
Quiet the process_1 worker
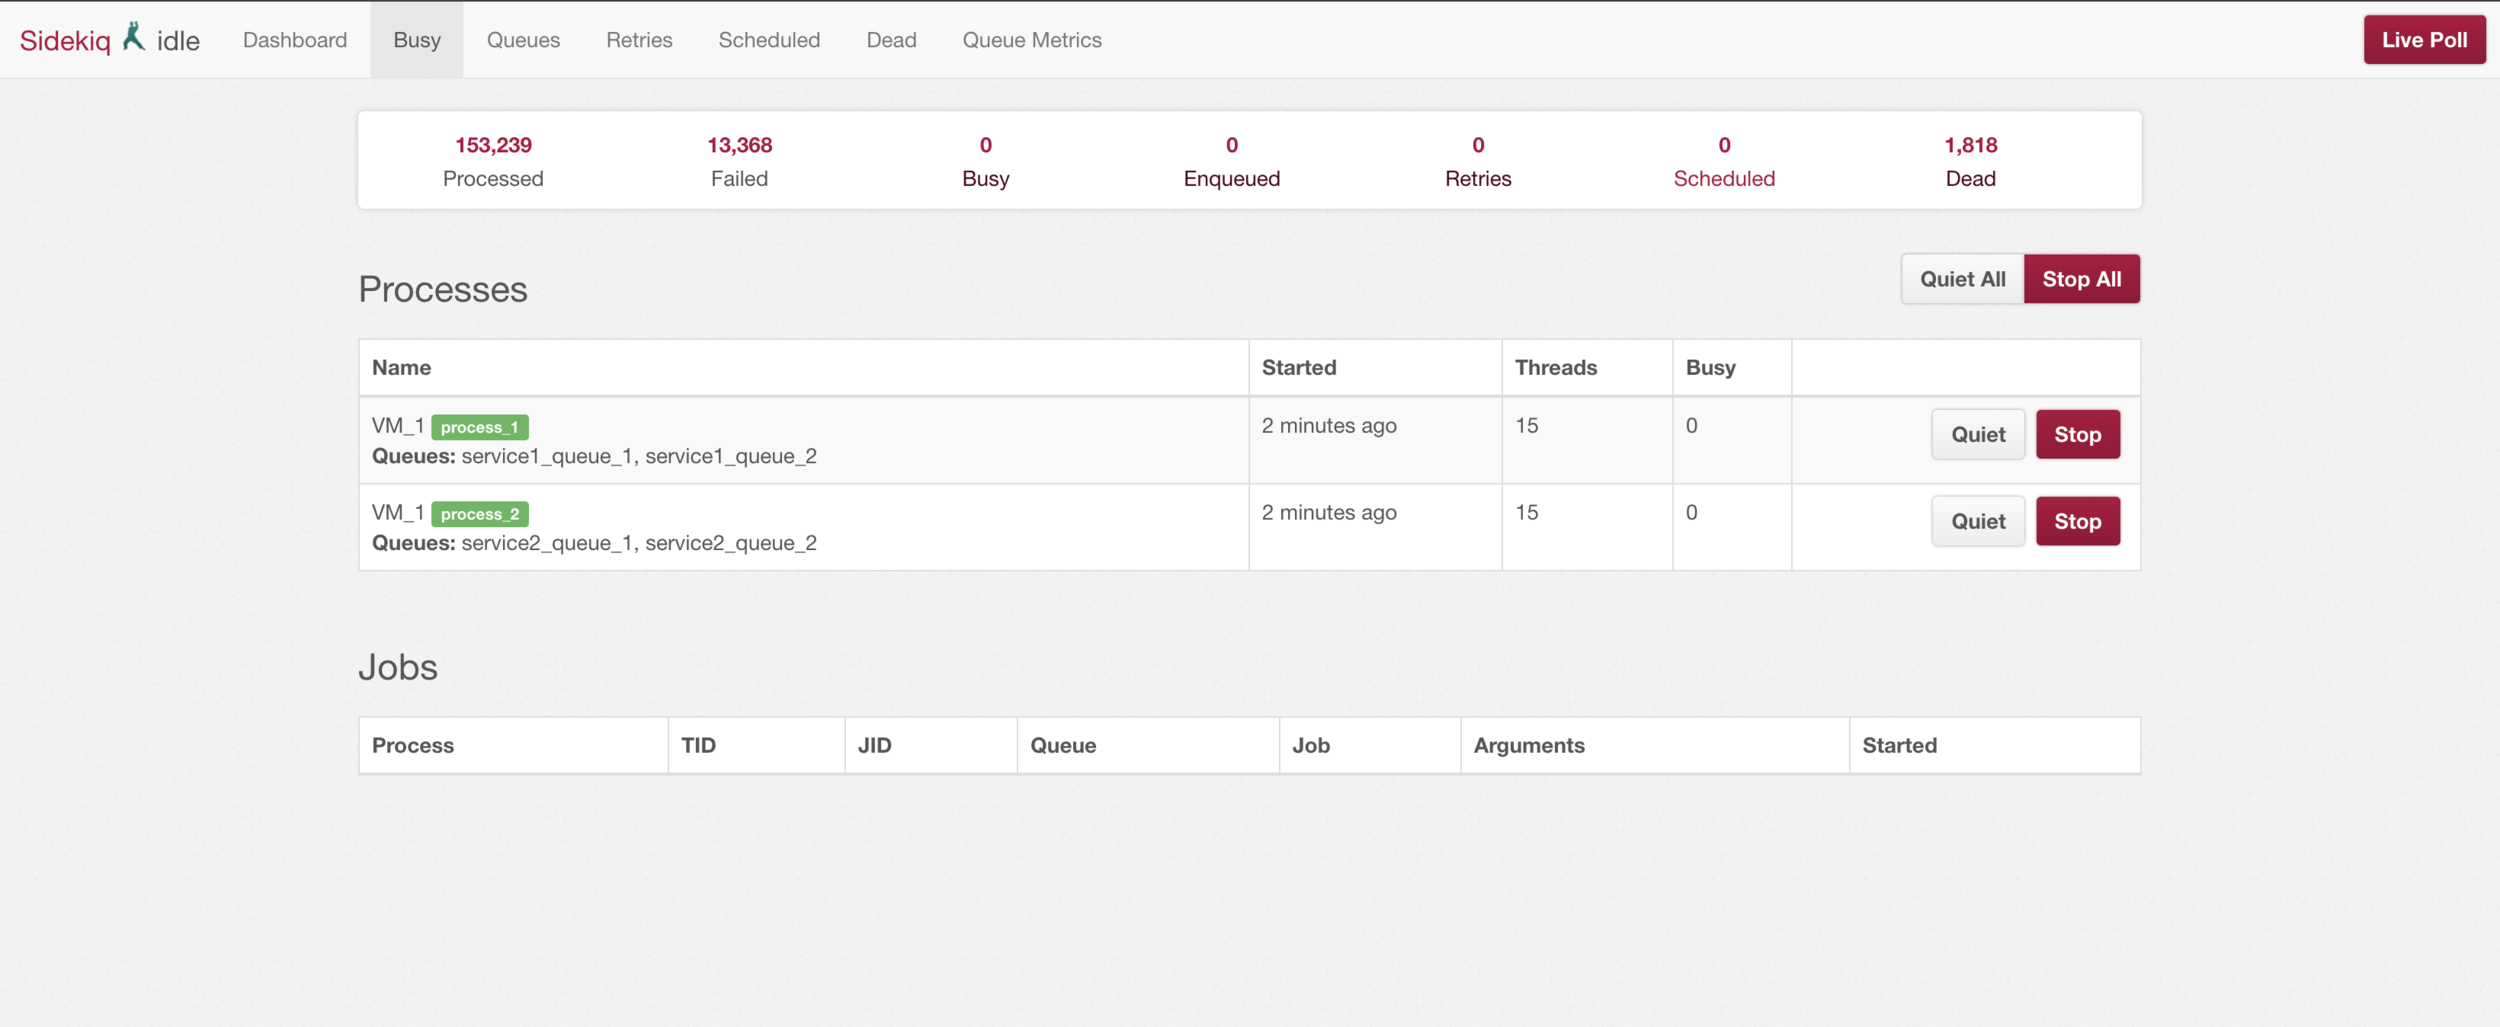point(1978,434)
